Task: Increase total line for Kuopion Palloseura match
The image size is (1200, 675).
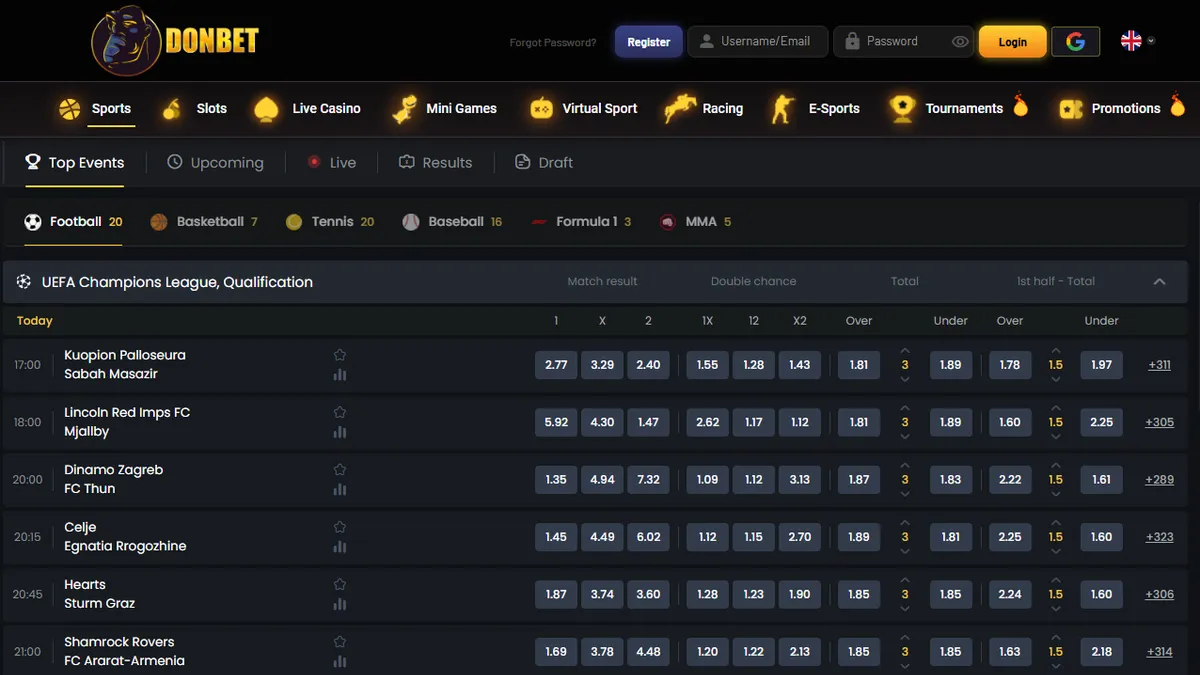Action: pyautogui.click(x=905, y=350)
